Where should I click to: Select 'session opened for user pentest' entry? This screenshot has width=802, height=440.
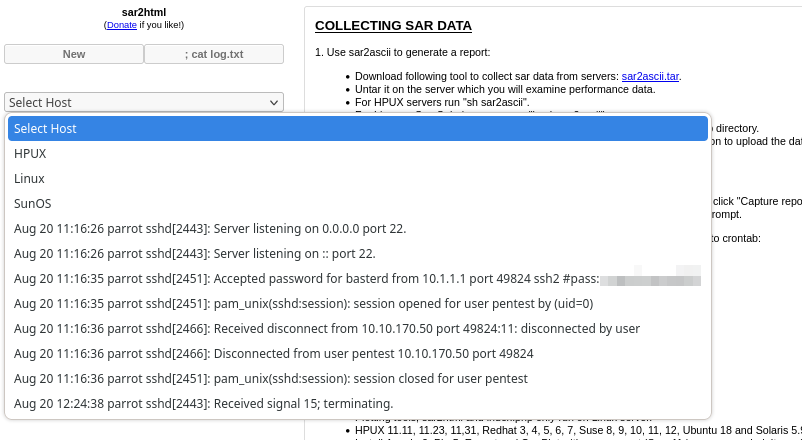358,304
